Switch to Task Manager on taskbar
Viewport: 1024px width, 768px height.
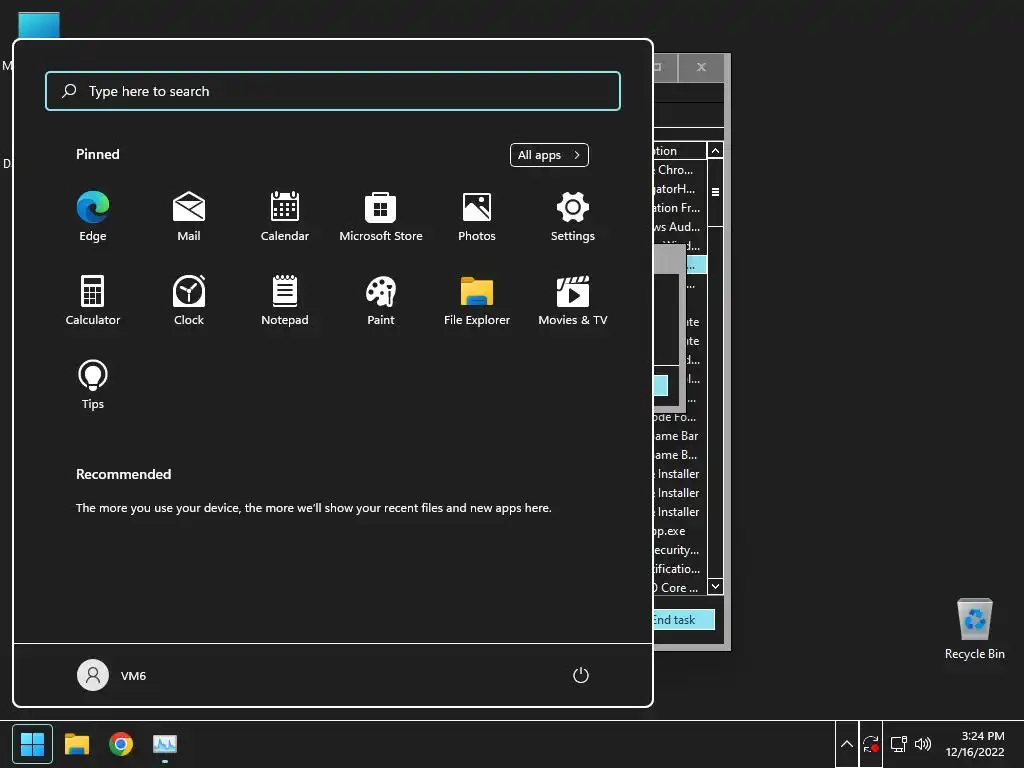point(165,744)
